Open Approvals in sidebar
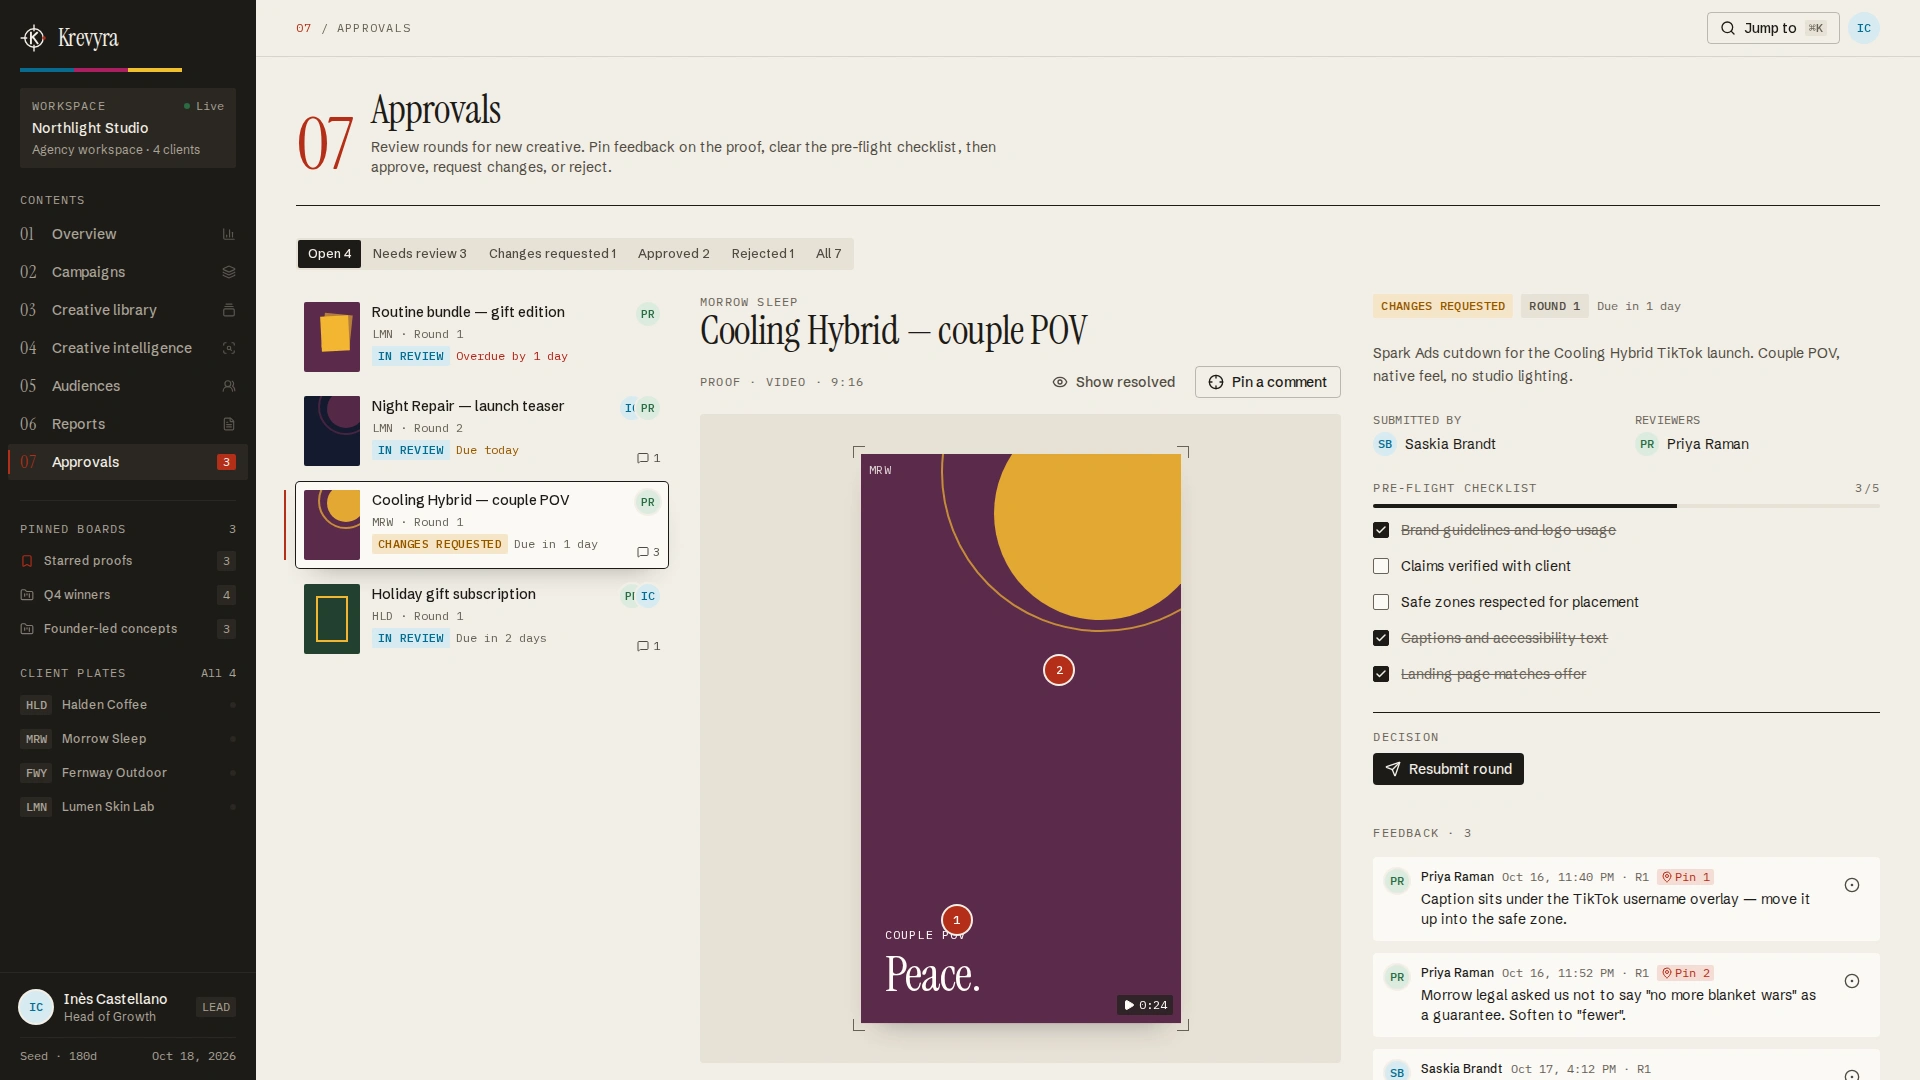This screenshot has height=1080, width=1920. pyautogui.click(x=128, y=462)
